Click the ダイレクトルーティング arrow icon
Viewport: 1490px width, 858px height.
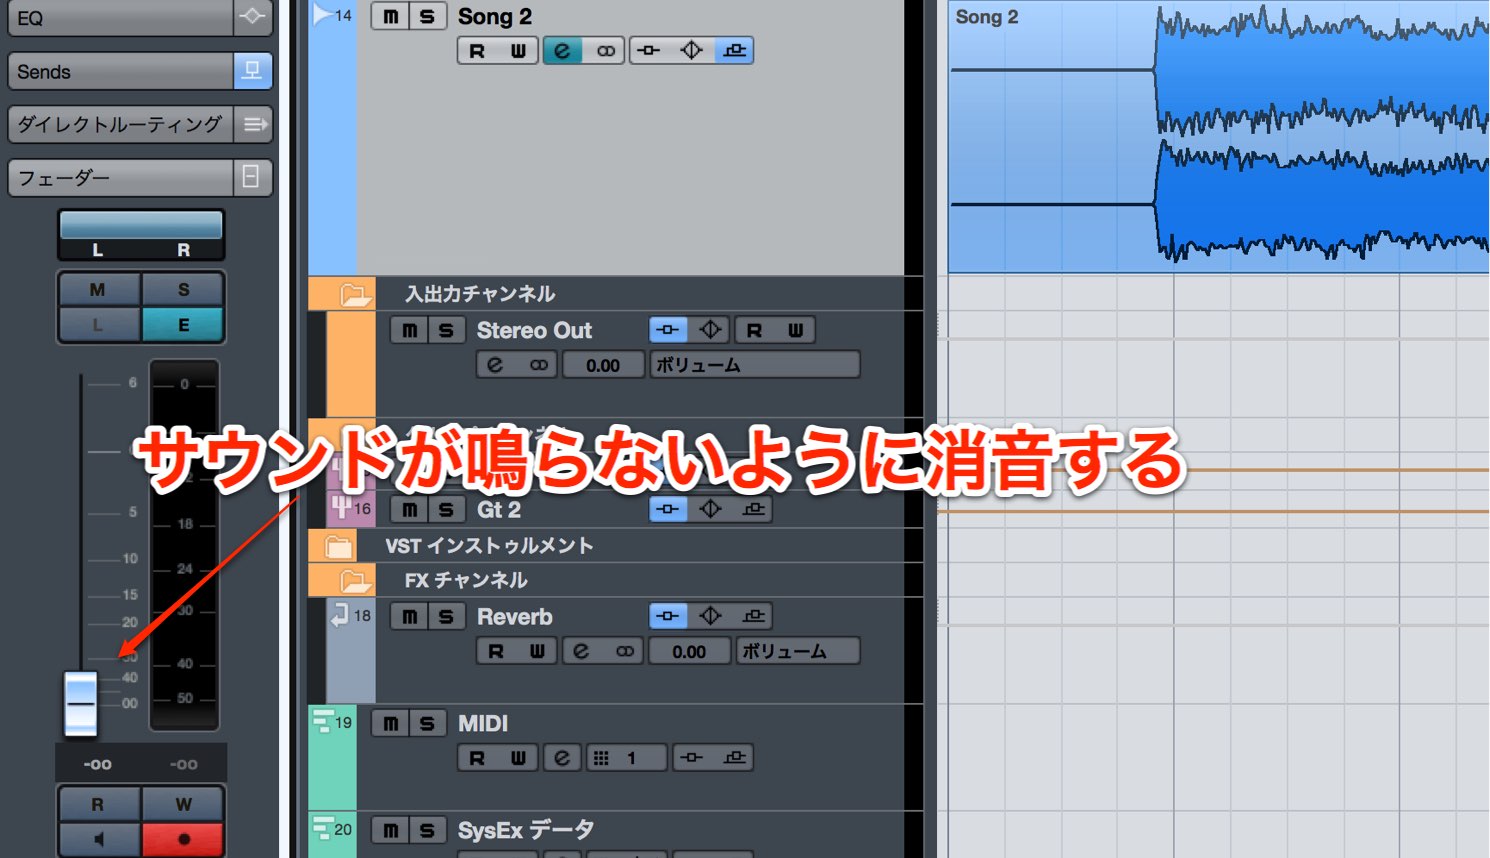(x=252, y=124)
